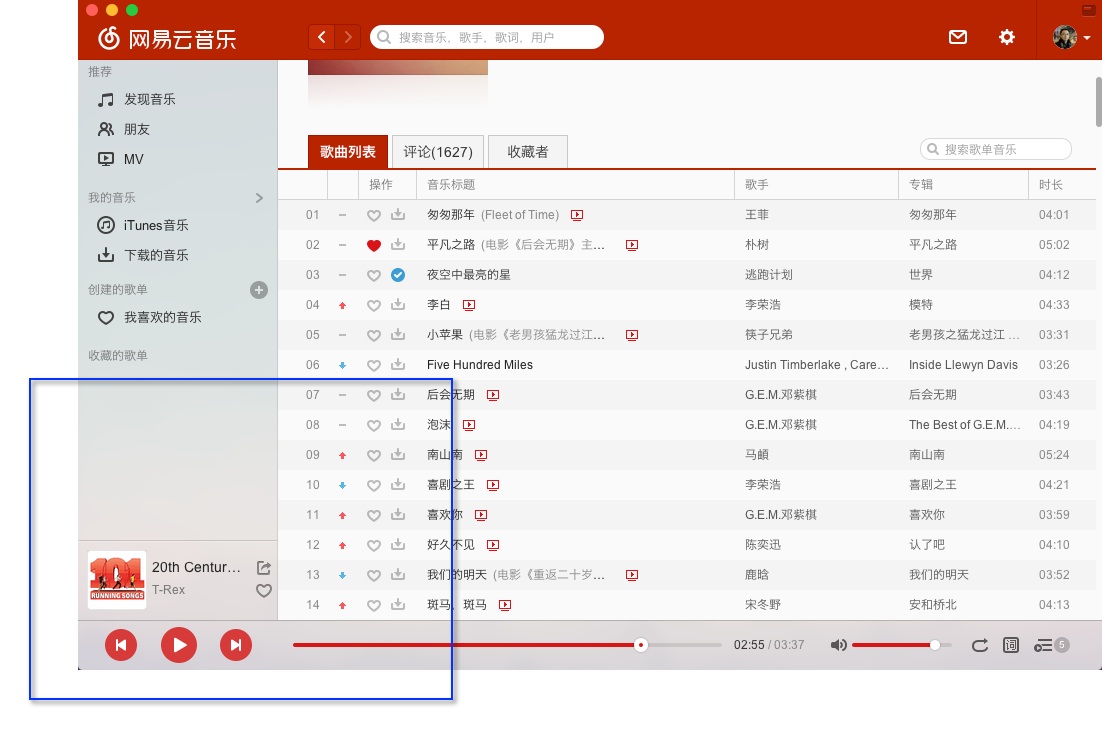Focus the main music search field
Screen dimensions: 1102x735
pos(486,37)
